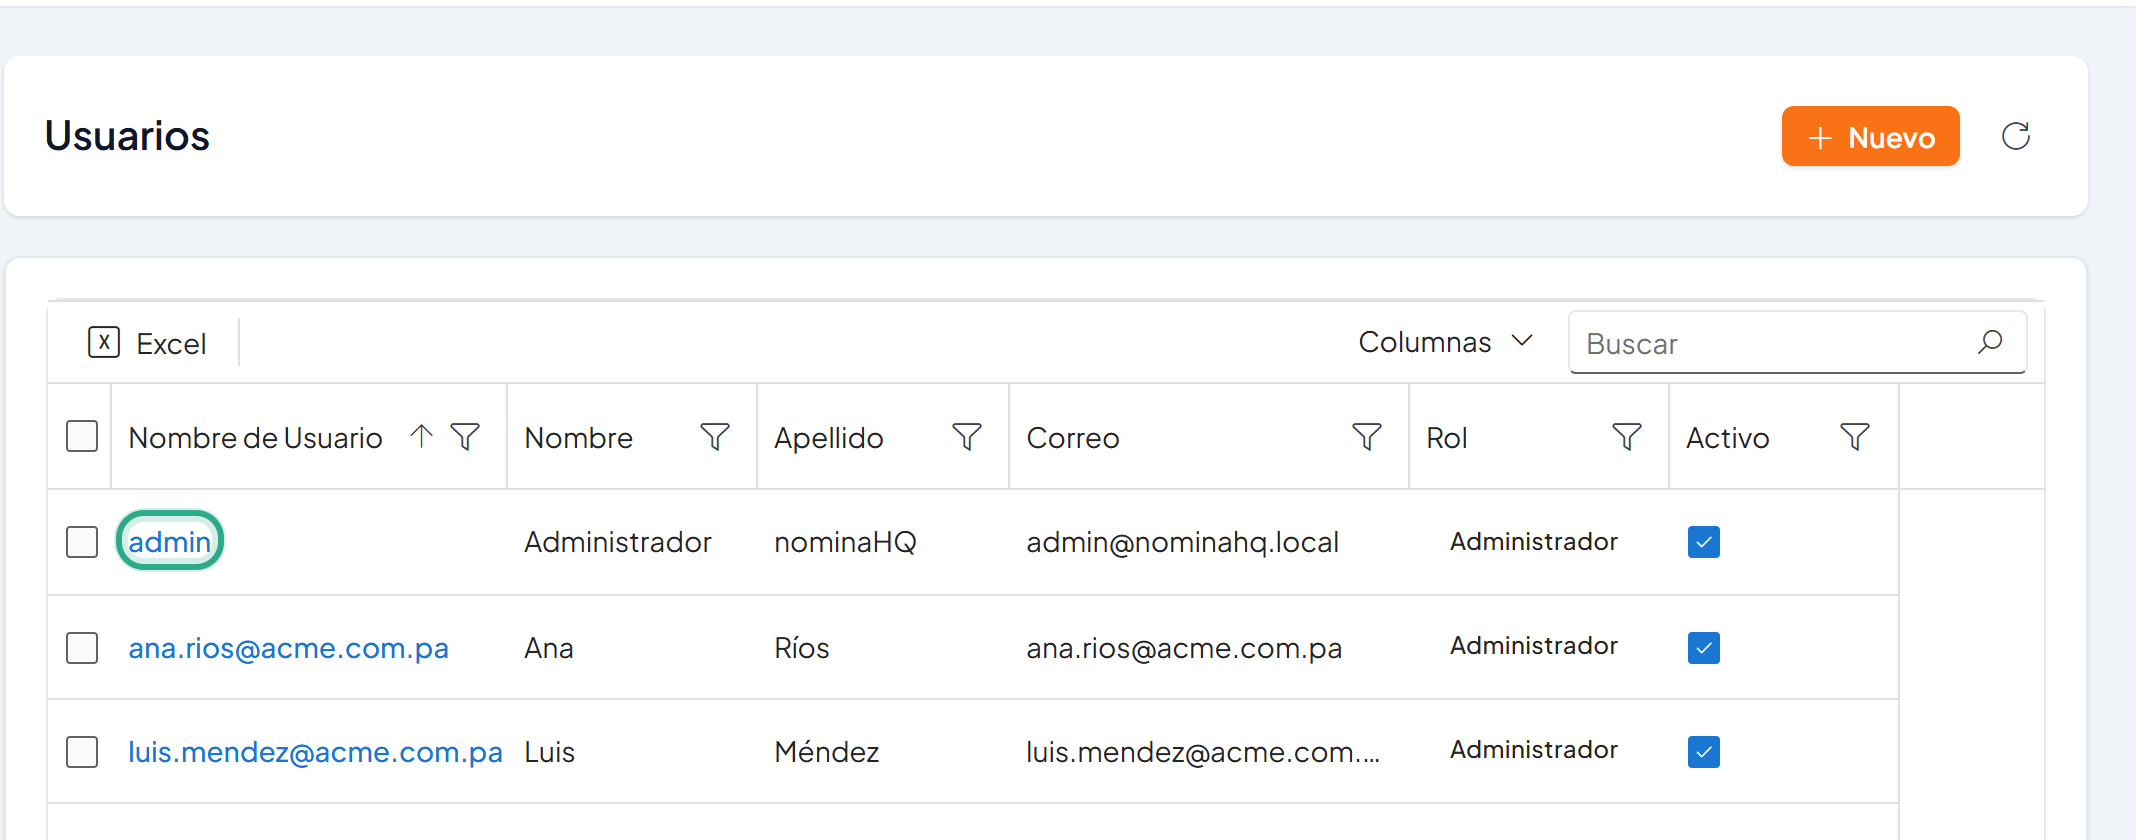This screenshot has height=840, width=2152.
Task: Toggle the select-all checkbox in the header
Action: pos(82,436)
